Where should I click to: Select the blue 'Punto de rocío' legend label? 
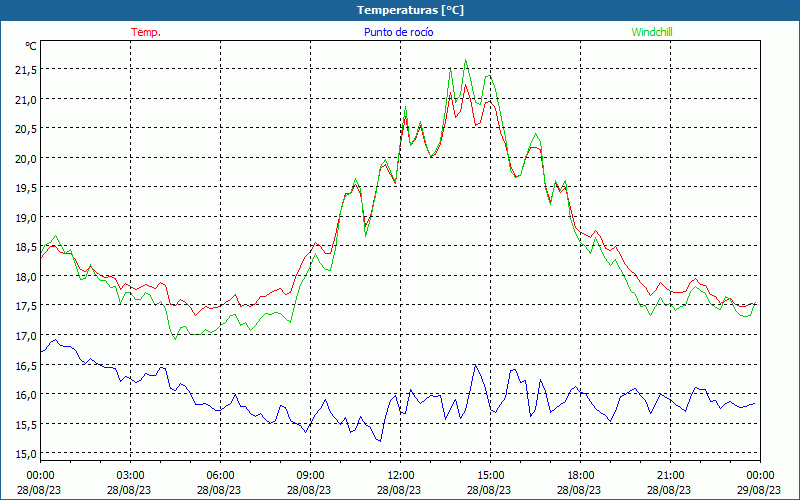[398, 32]
